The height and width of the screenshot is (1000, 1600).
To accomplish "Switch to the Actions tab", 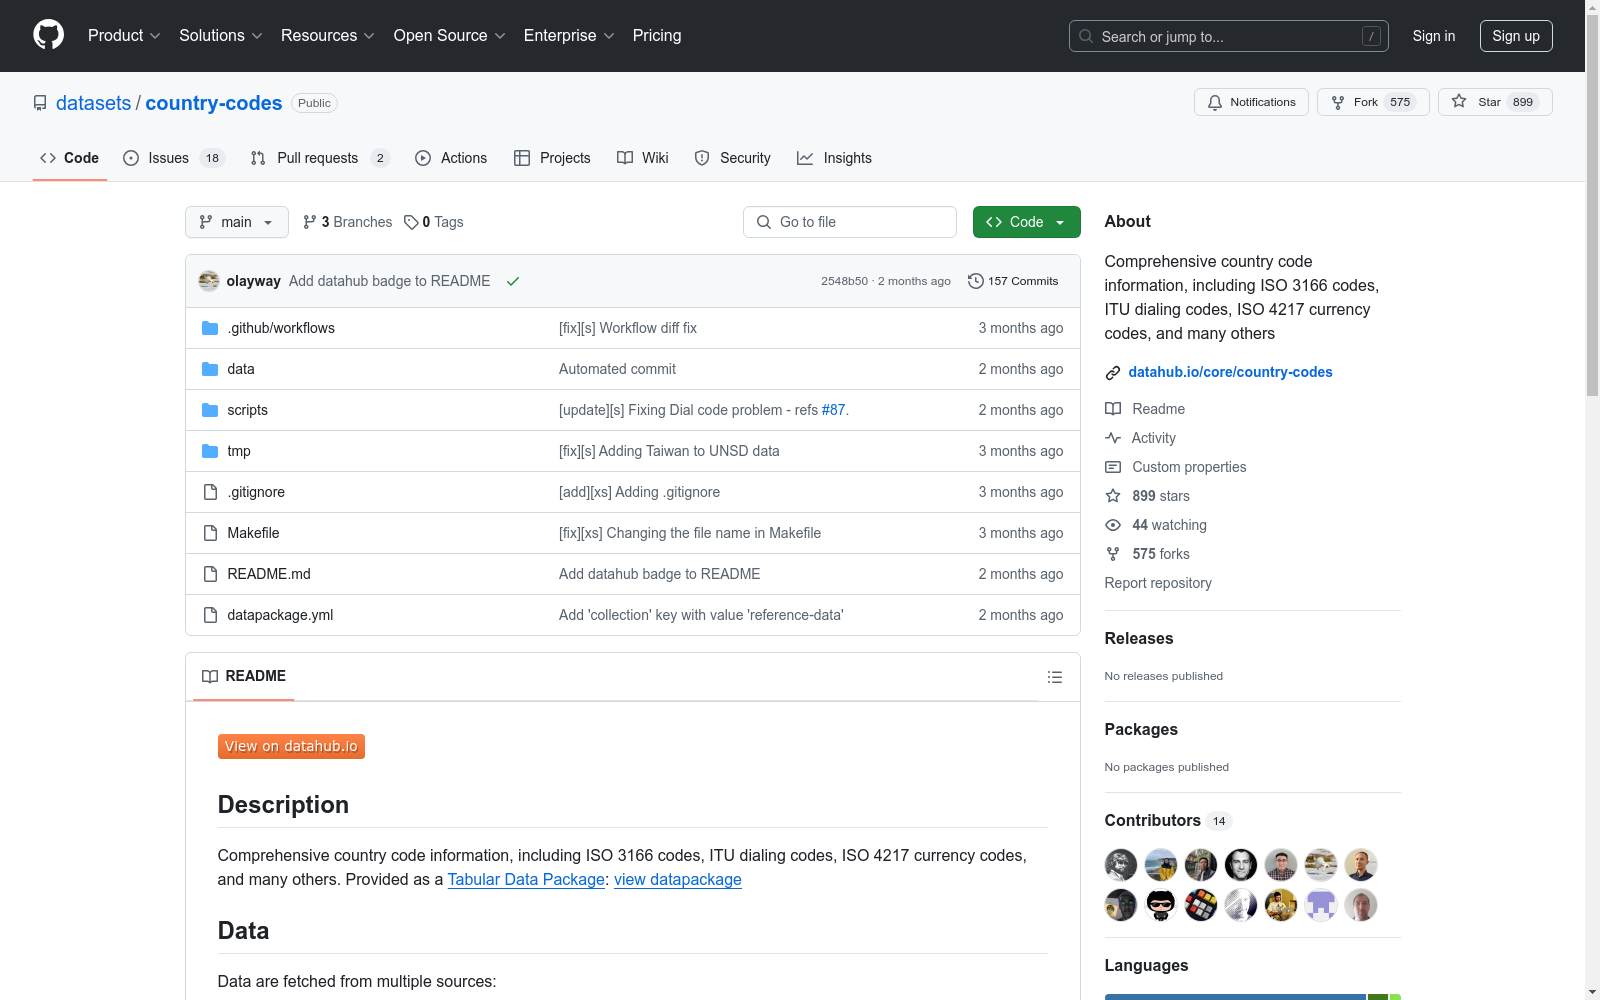I will (451, 158).
